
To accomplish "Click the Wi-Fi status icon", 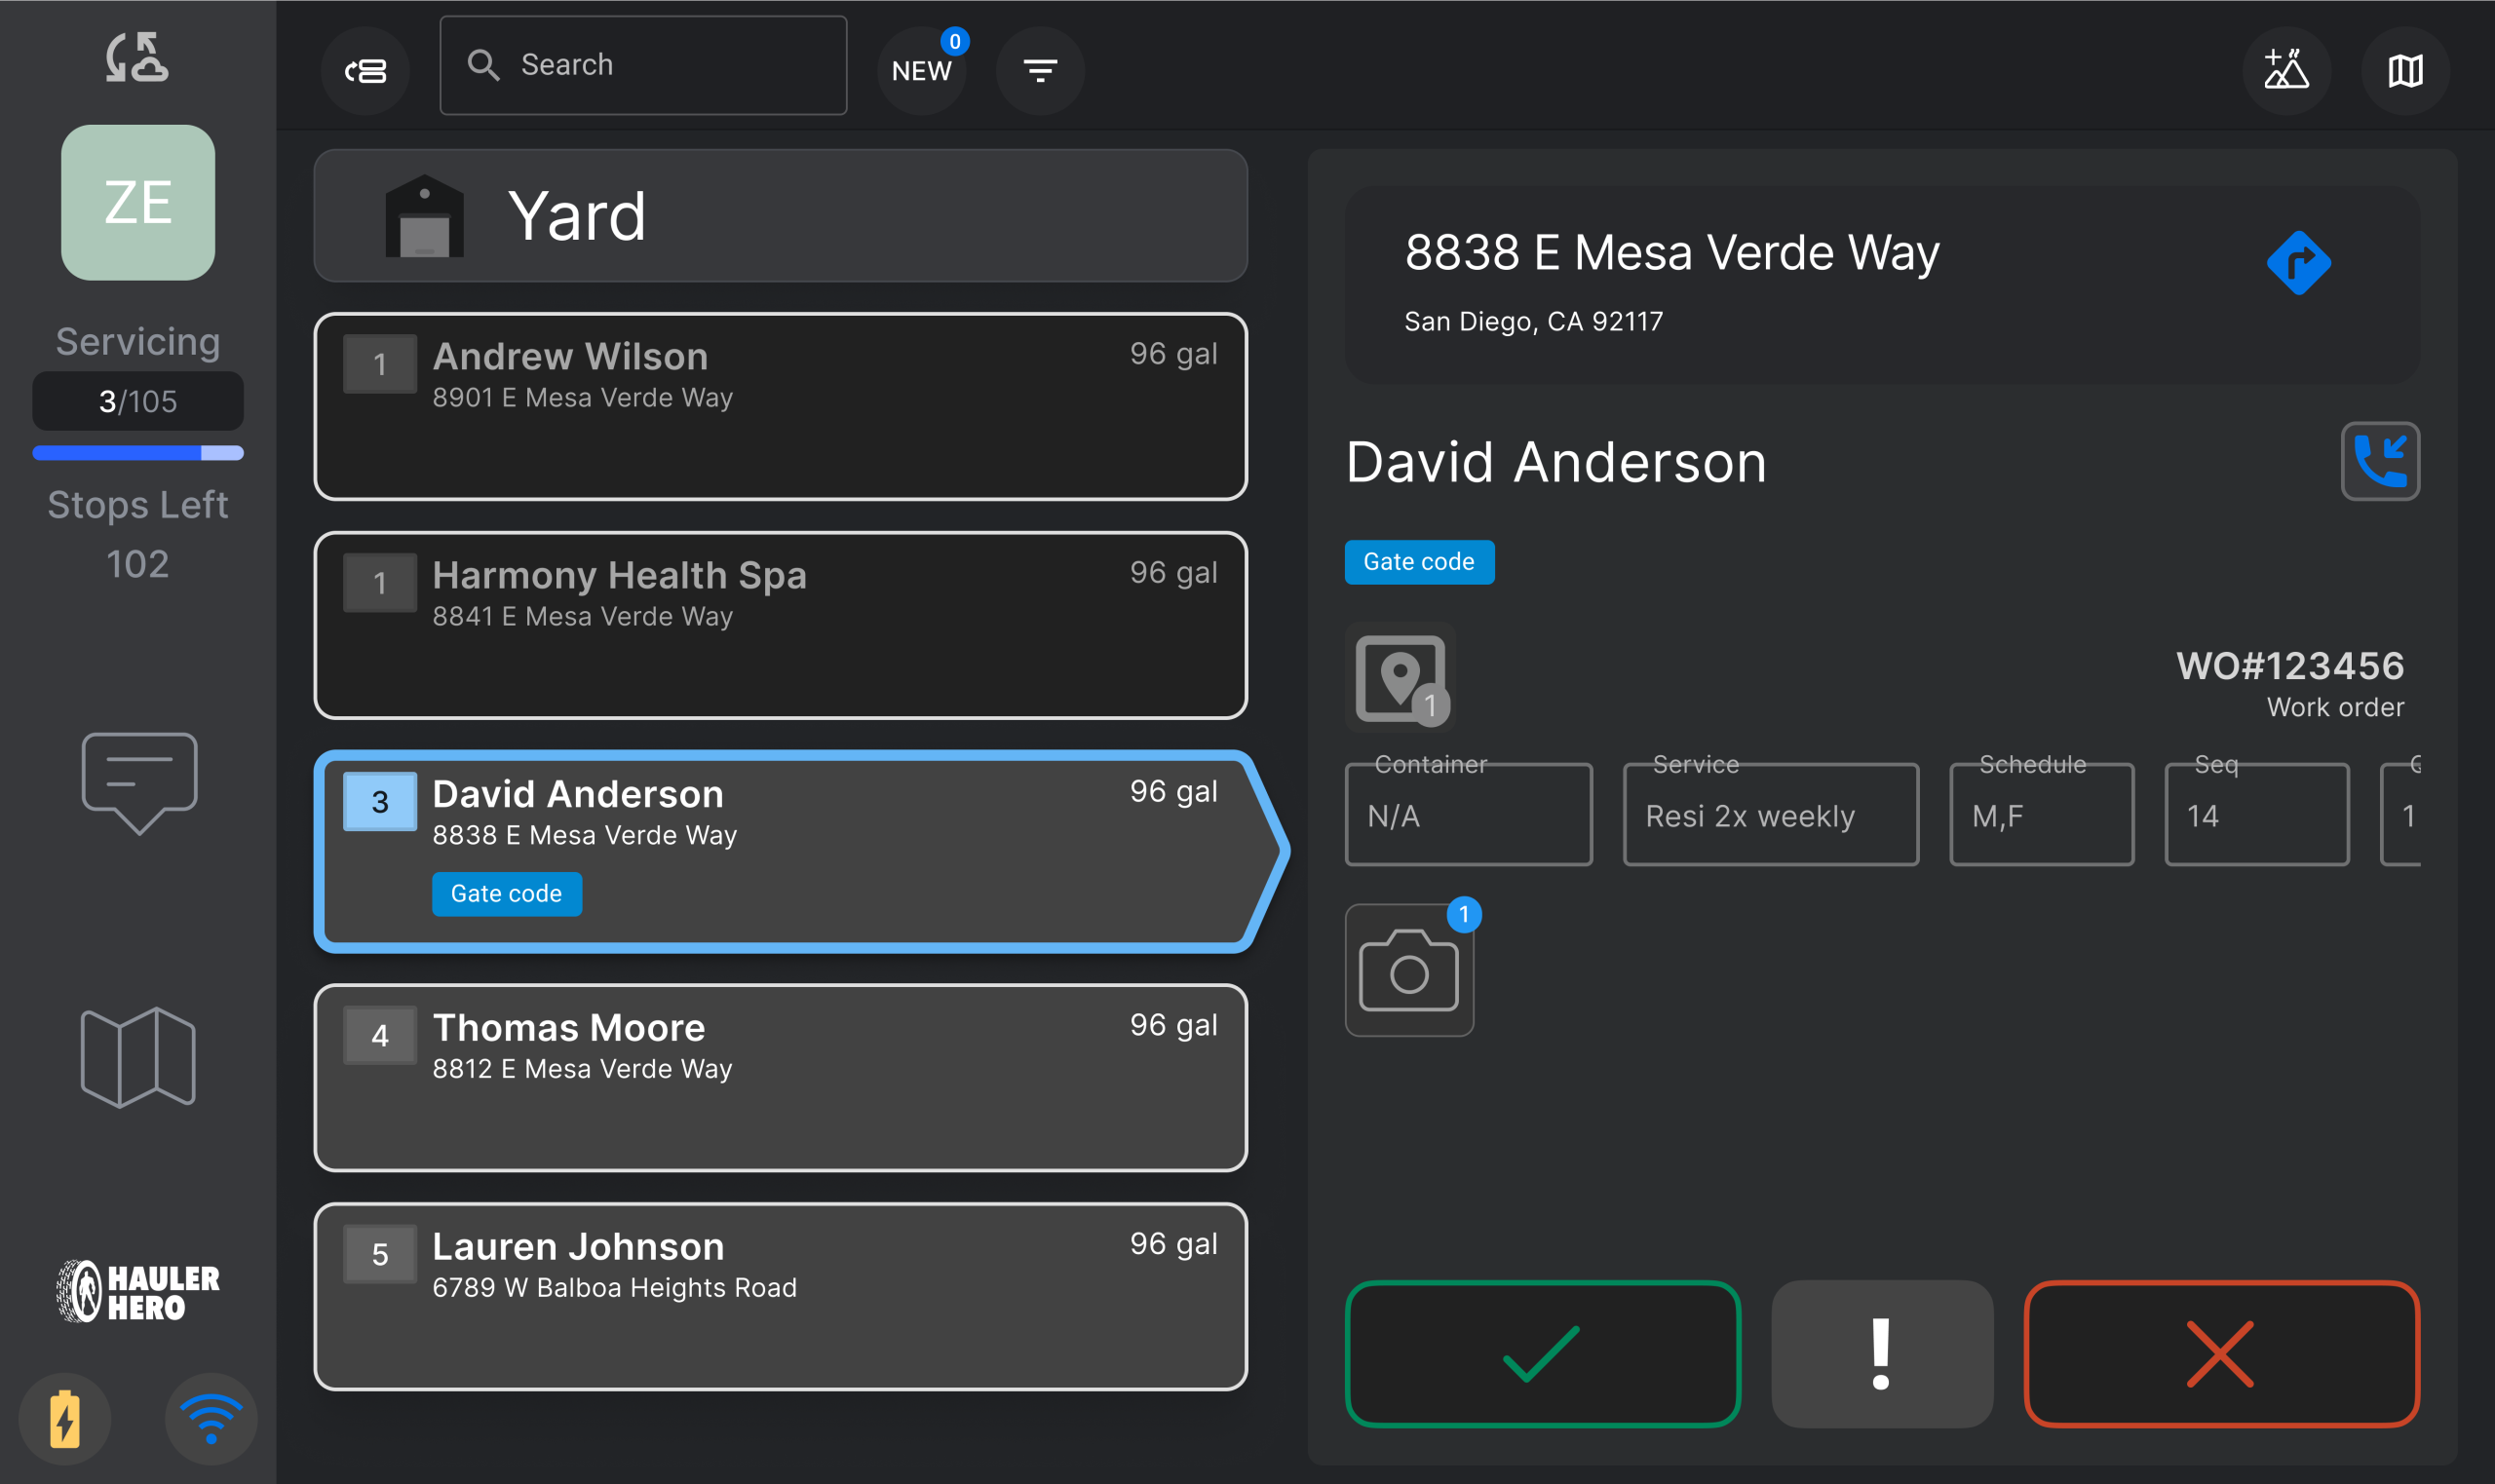I will pos(211,1418).
